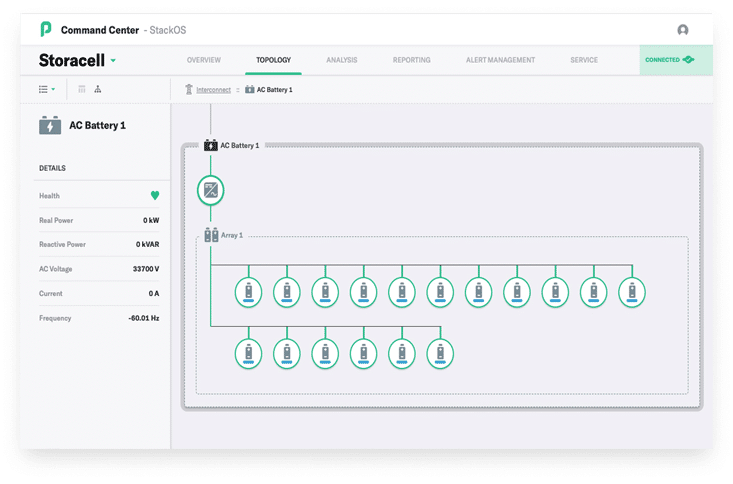Click the Command Center title text
The height and width of the screenshot is (484, 733).
pyautogui.click(x=100, y=30)
